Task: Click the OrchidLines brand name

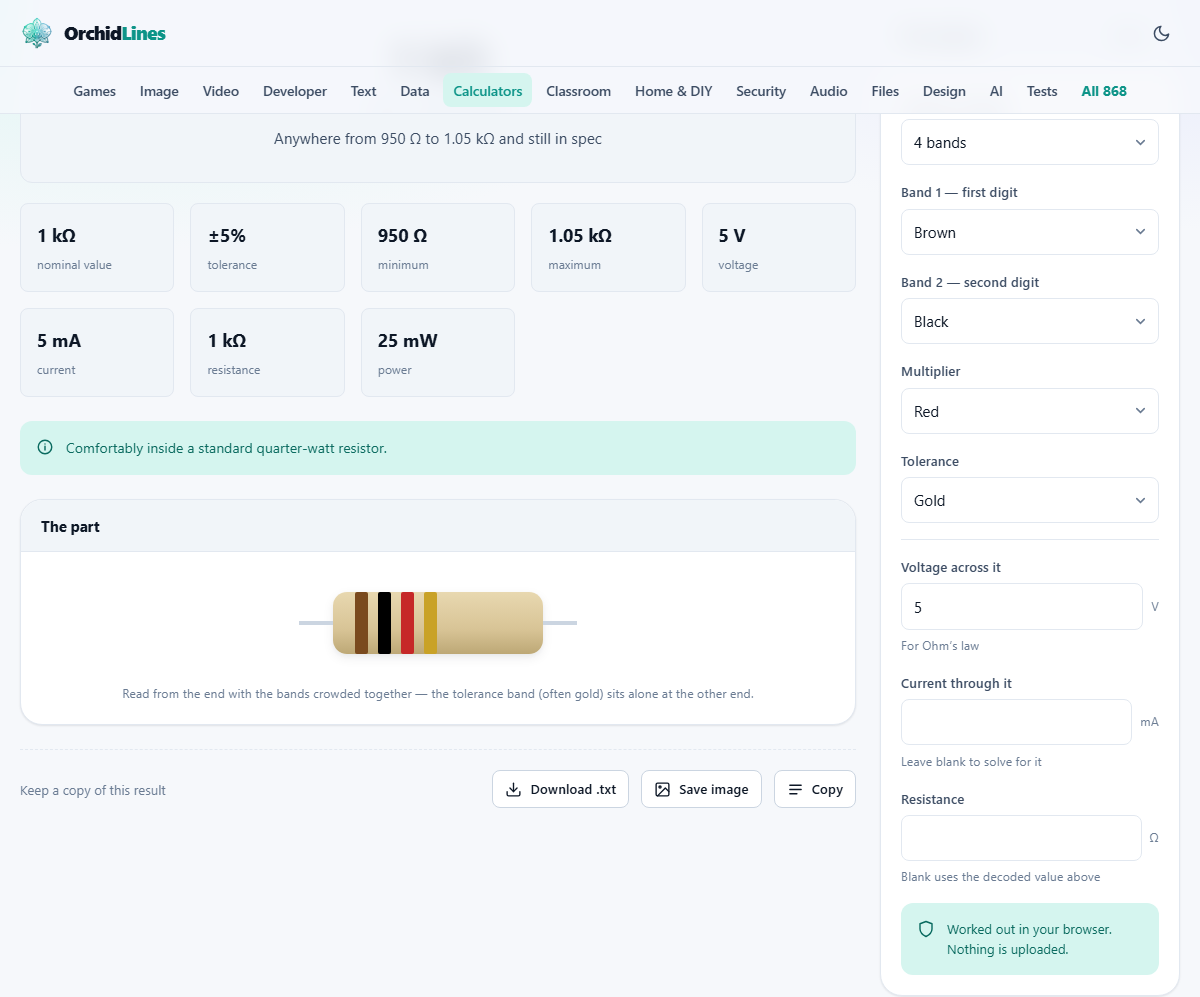Action: pos(115,33)
